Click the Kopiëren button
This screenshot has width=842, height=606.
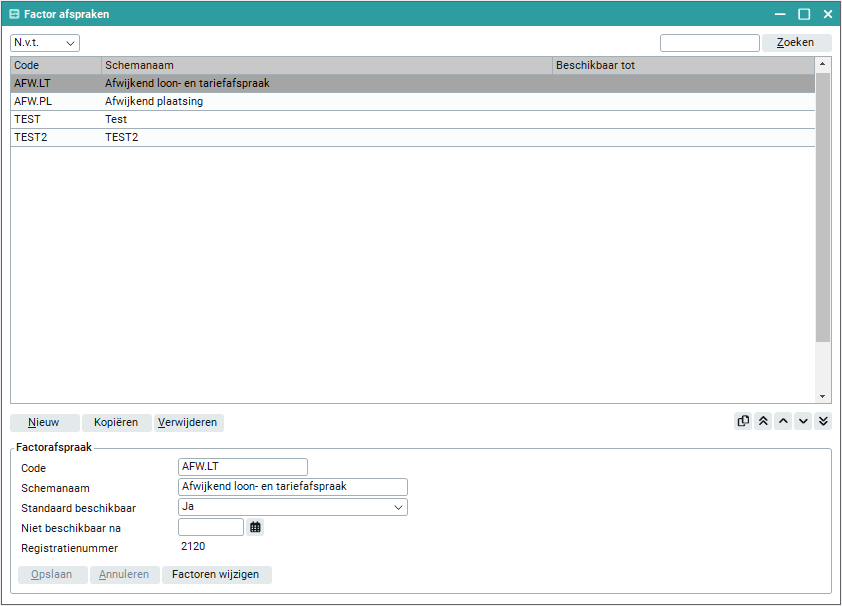click(x=116, y=422)
